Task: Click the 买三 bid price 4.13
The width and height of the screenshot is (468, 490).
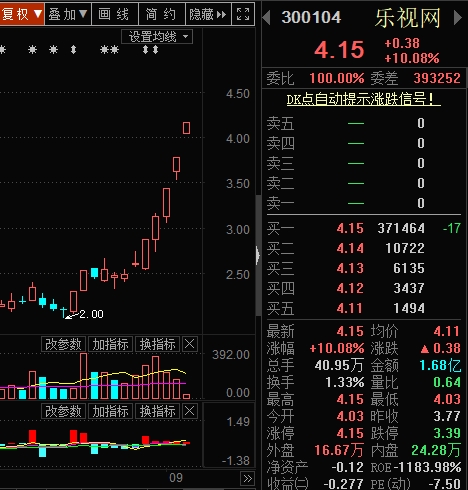Action: [350, 268]
